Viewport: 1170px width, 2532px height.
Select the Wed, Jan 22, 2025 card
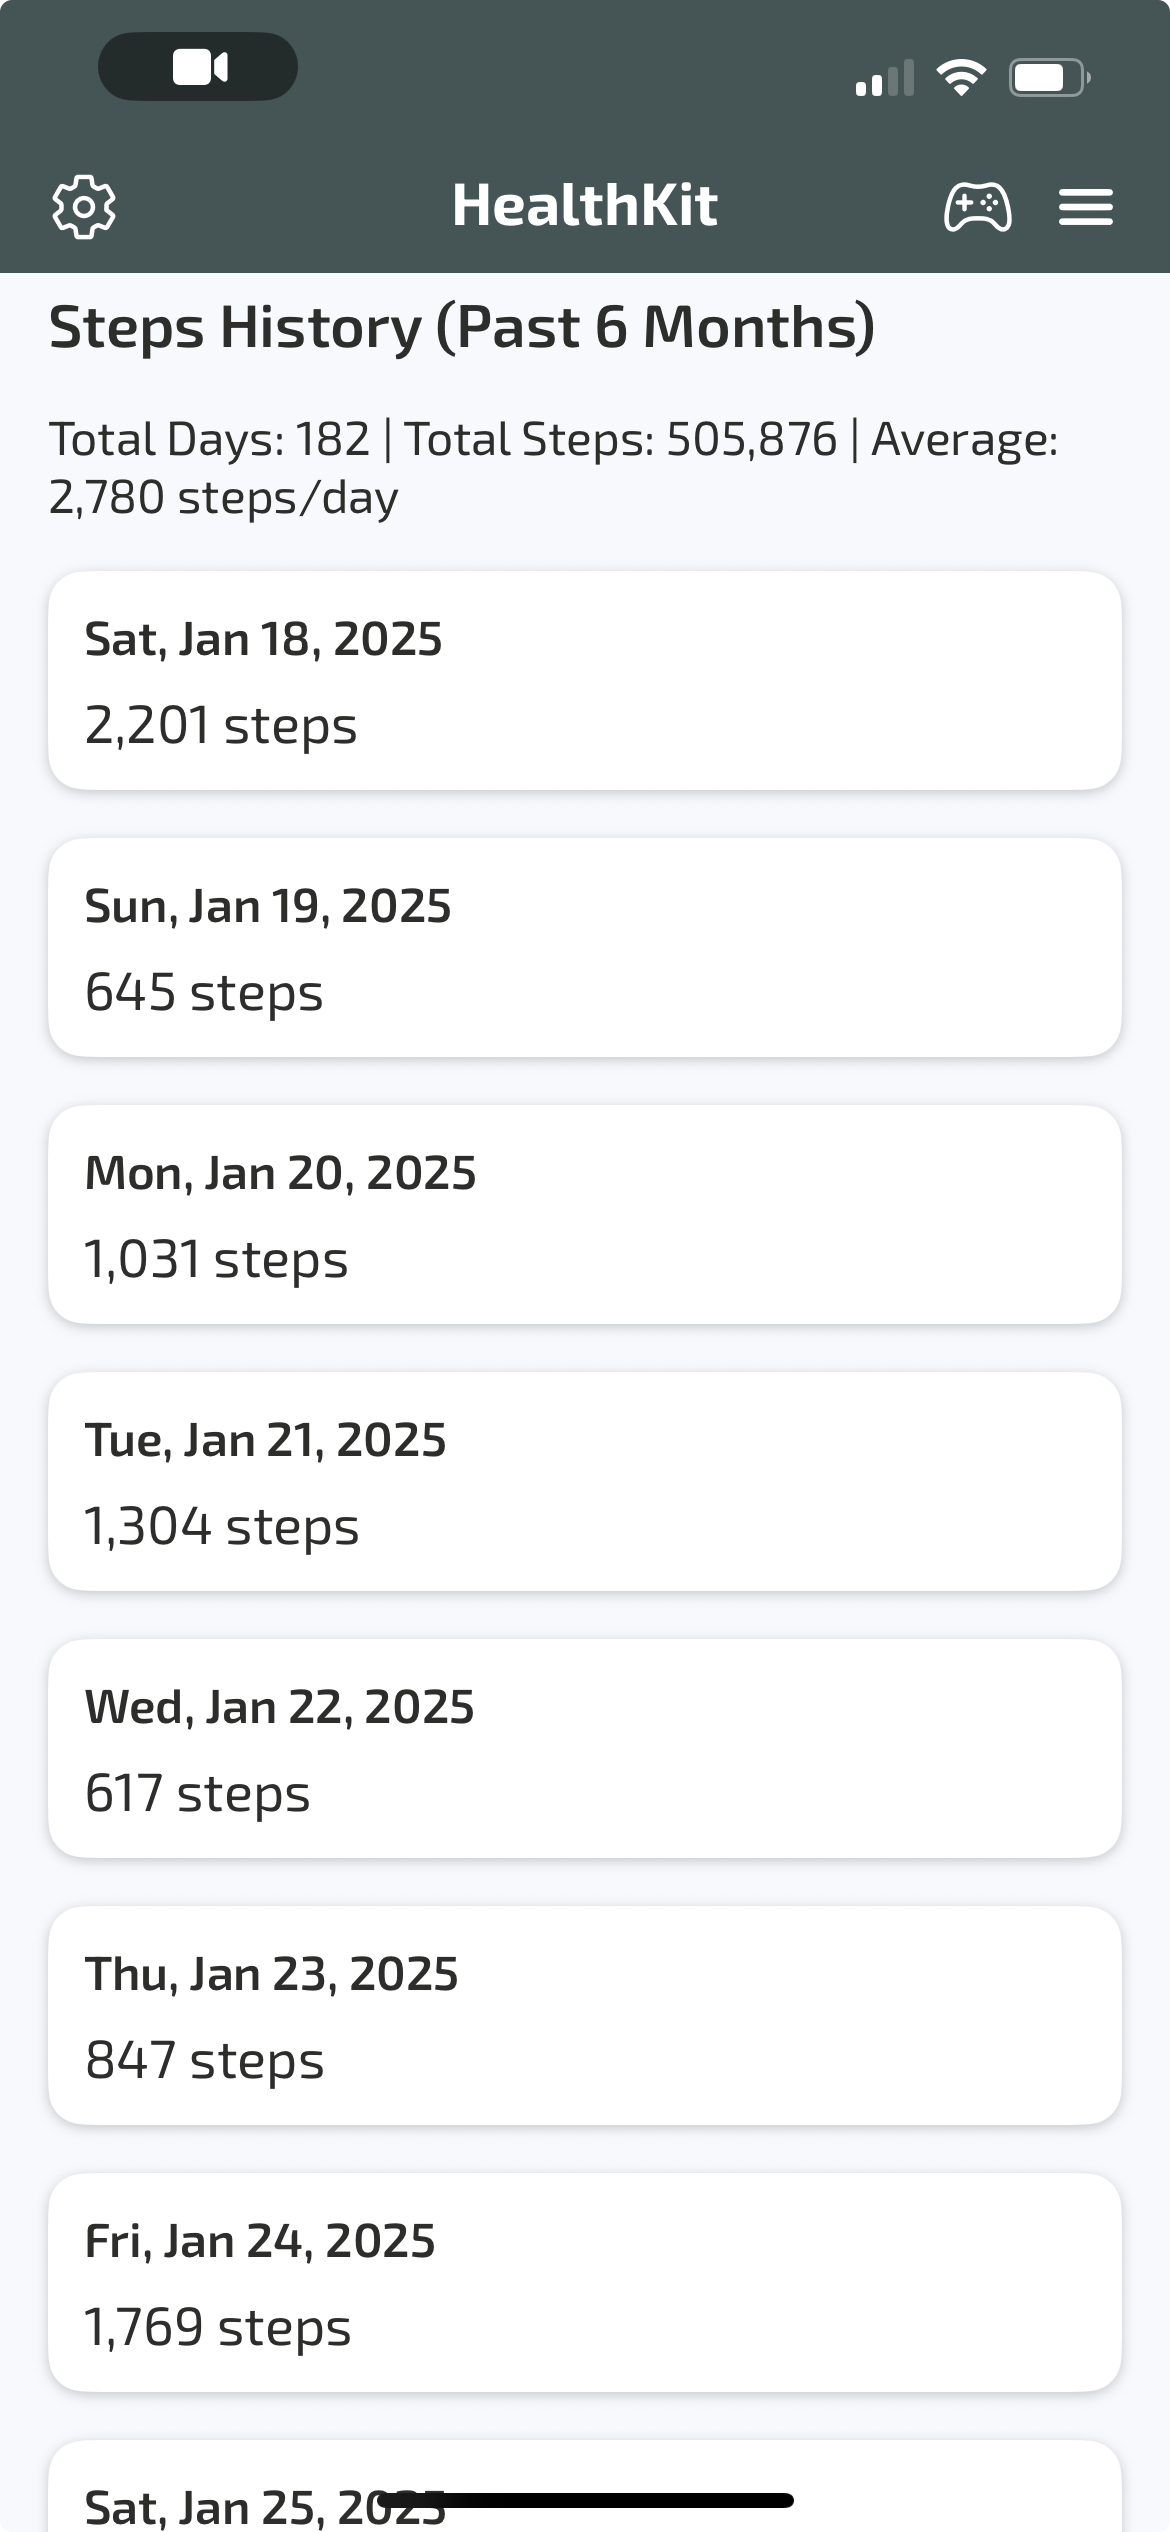coord(585,1748)
